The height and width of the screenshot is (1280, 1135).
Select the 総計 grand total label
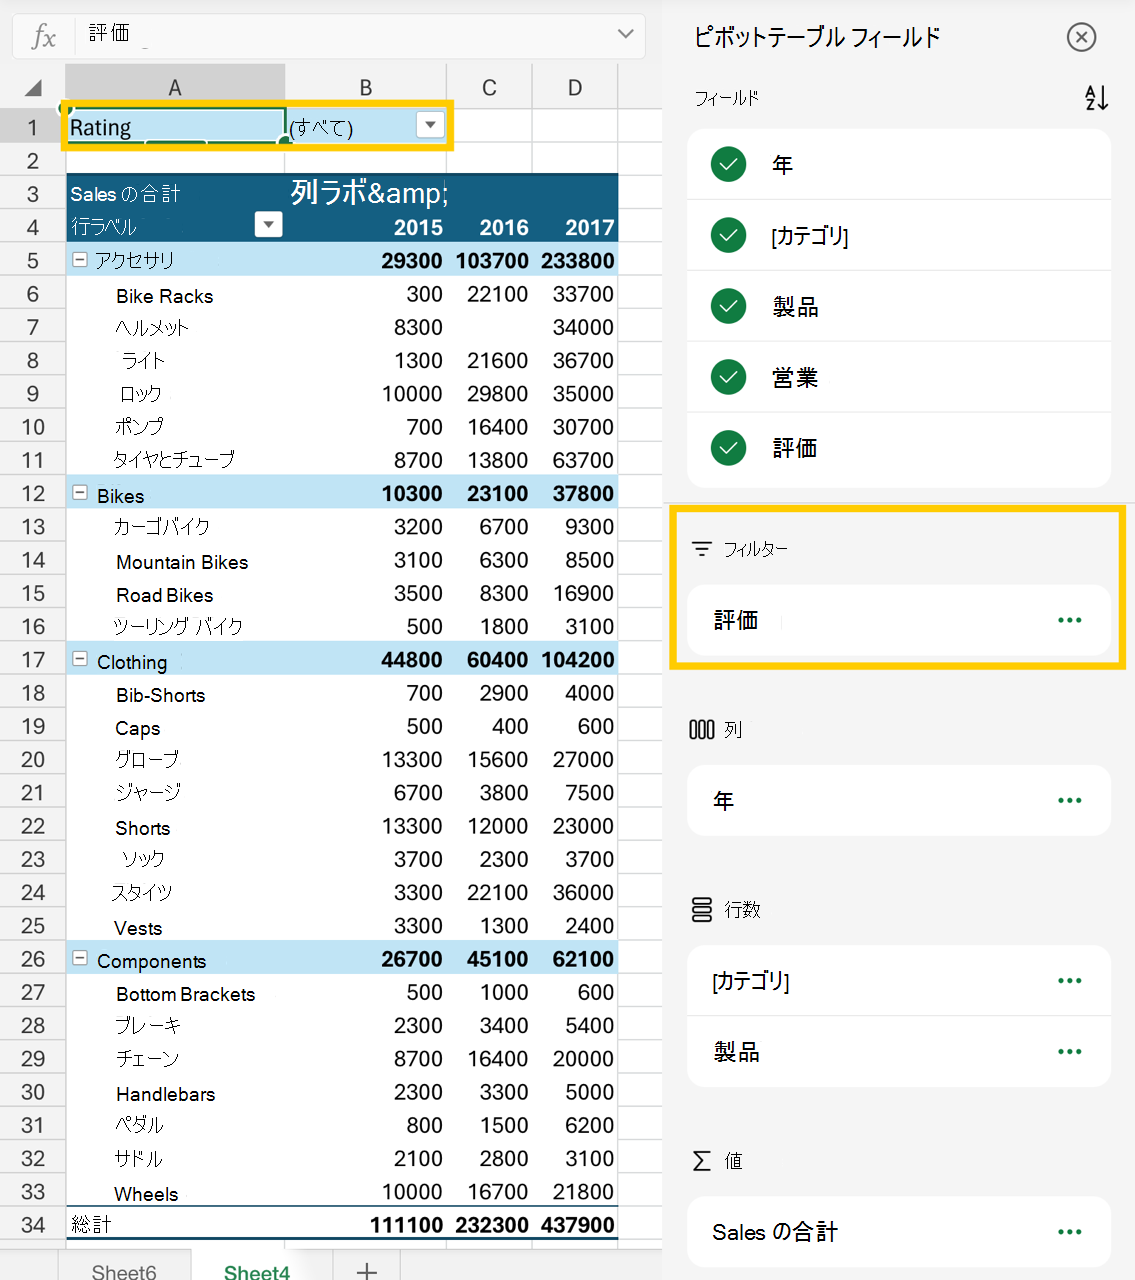(x=91, y=1224)
